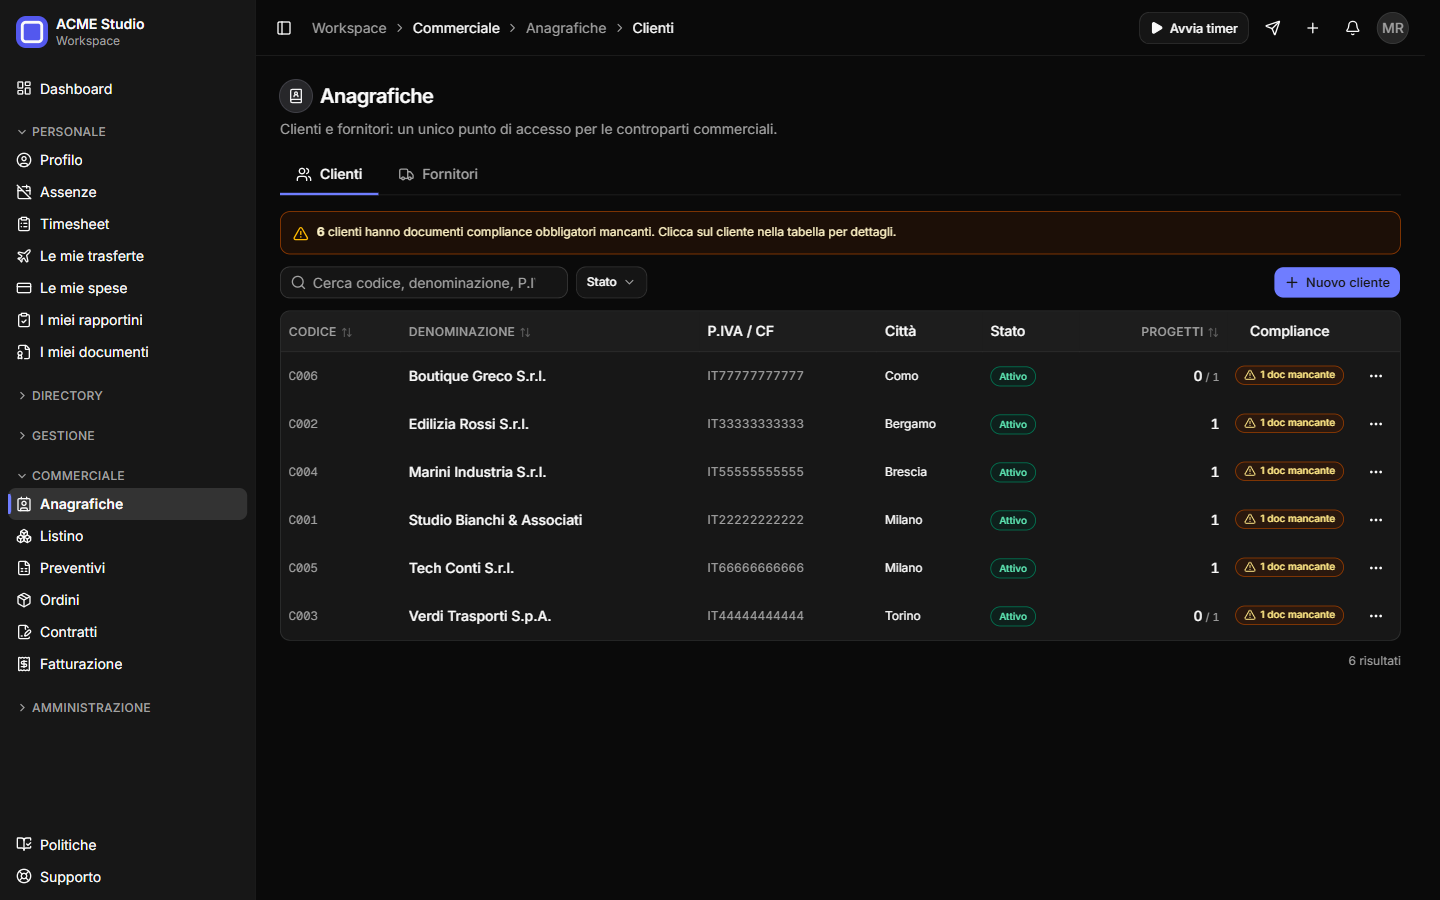Image resolution: width=1440 pixels, height=900 pixels.
Task: Click the Nuovo cliente button
Action: 1337,283
